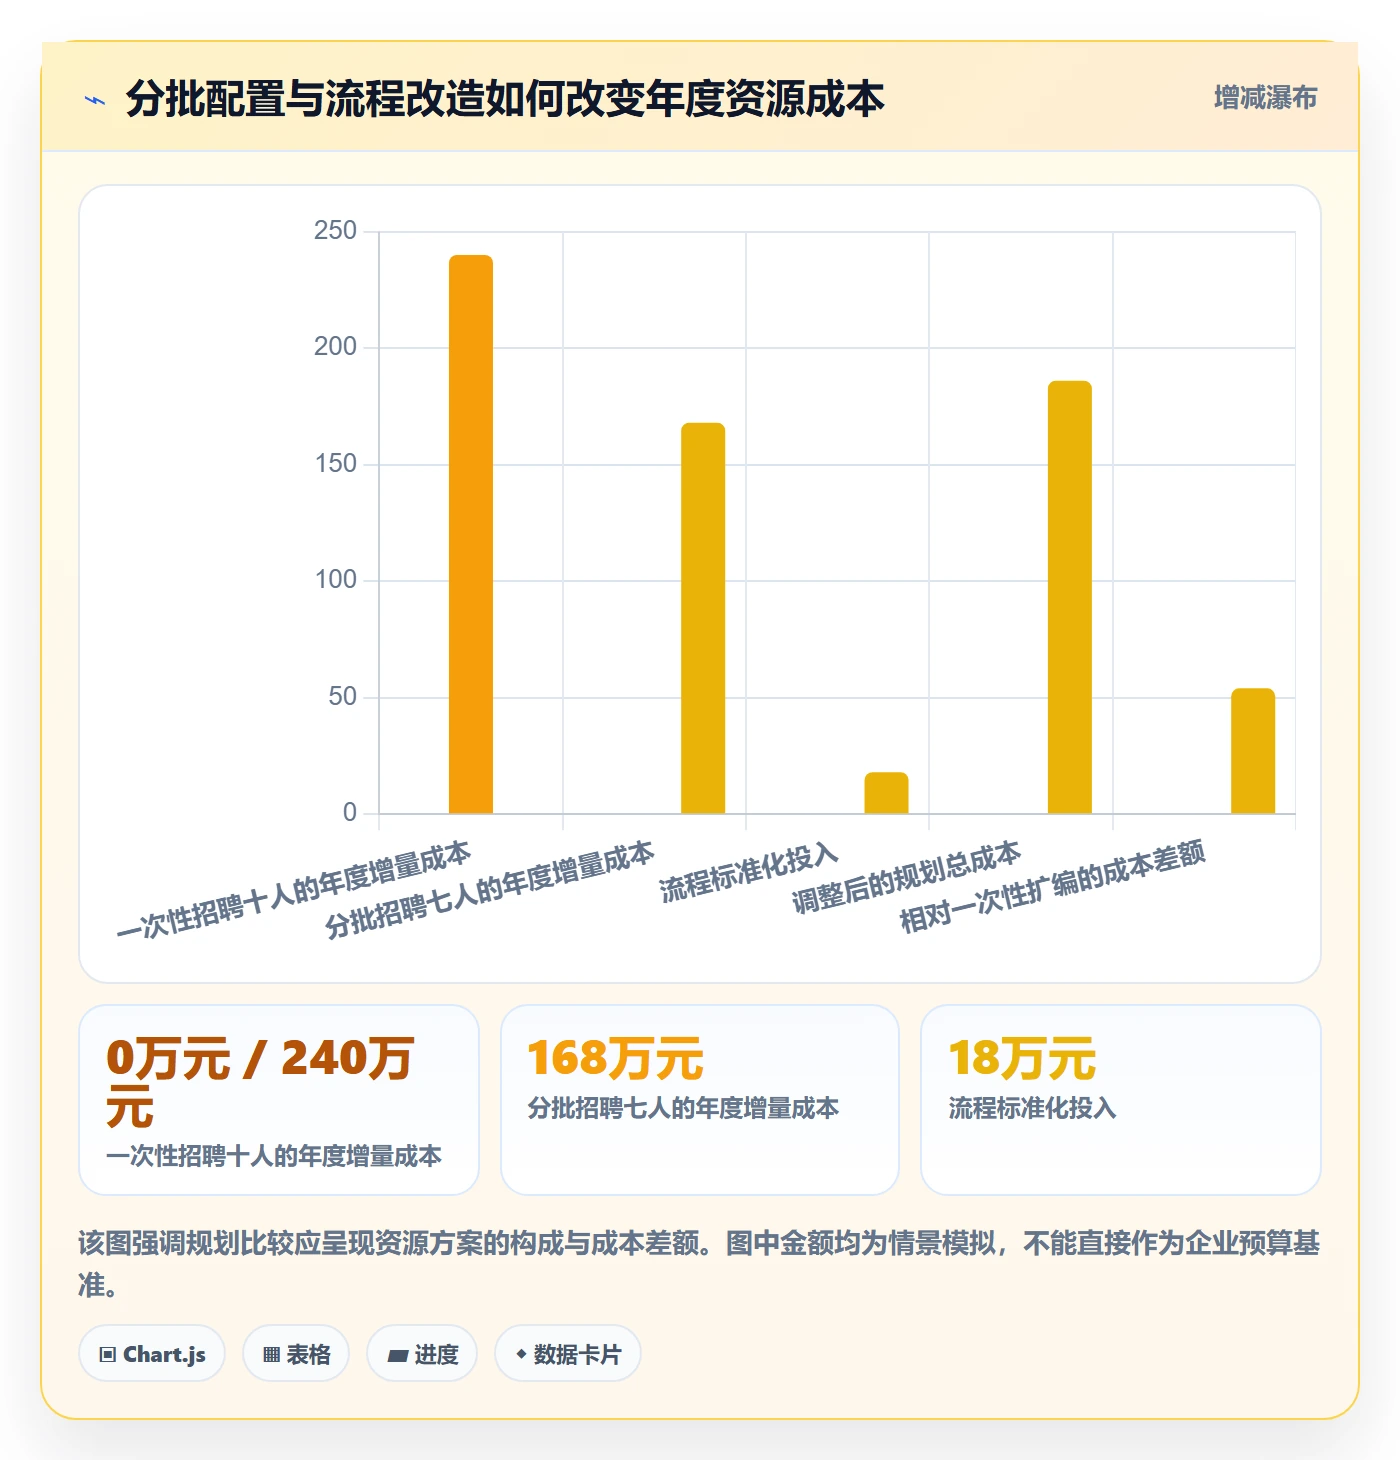Click the bar for 调整后的规划总成本
This screenshot has width=1400, height=1460.
pyautogui.click(x=1070, y=597)
